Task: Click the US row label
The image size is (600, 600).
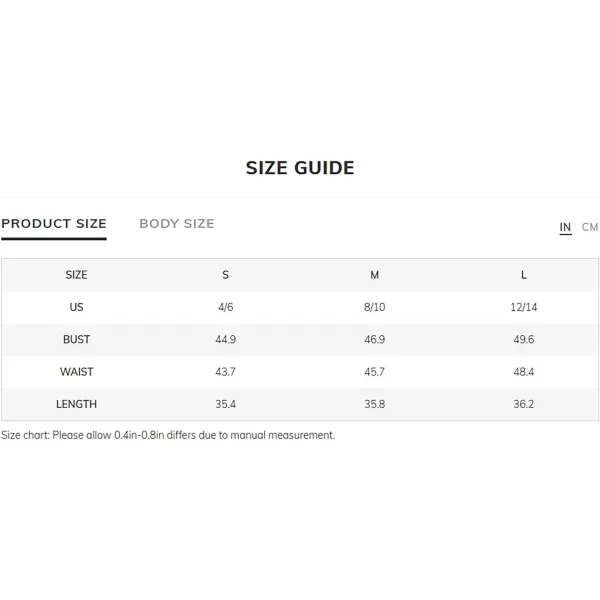Action: point(76,307)
